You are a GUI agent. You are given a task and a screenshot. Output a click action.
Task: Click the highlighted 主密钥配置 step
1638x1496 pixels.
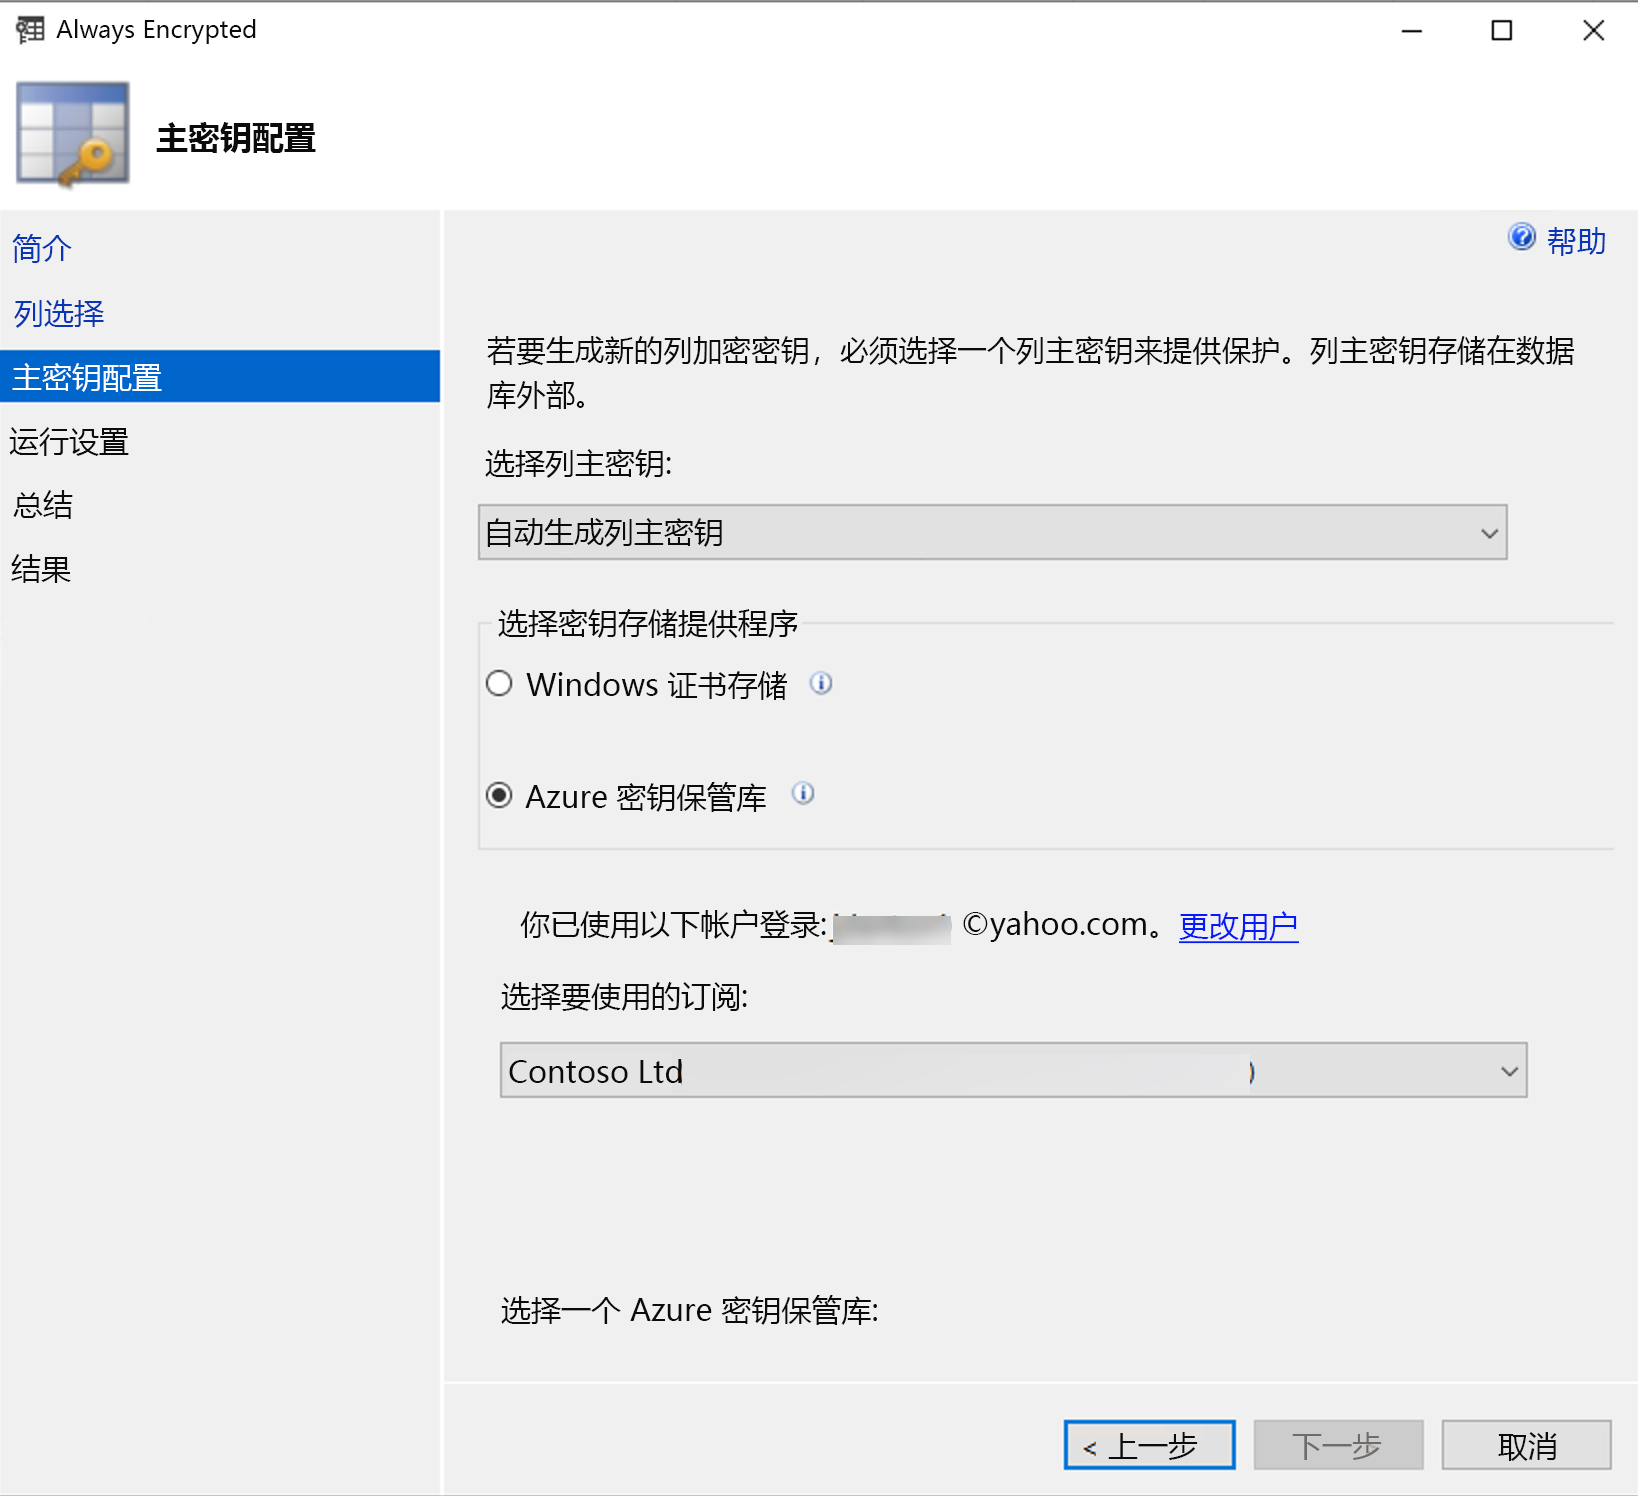click(x=86, y=377)
